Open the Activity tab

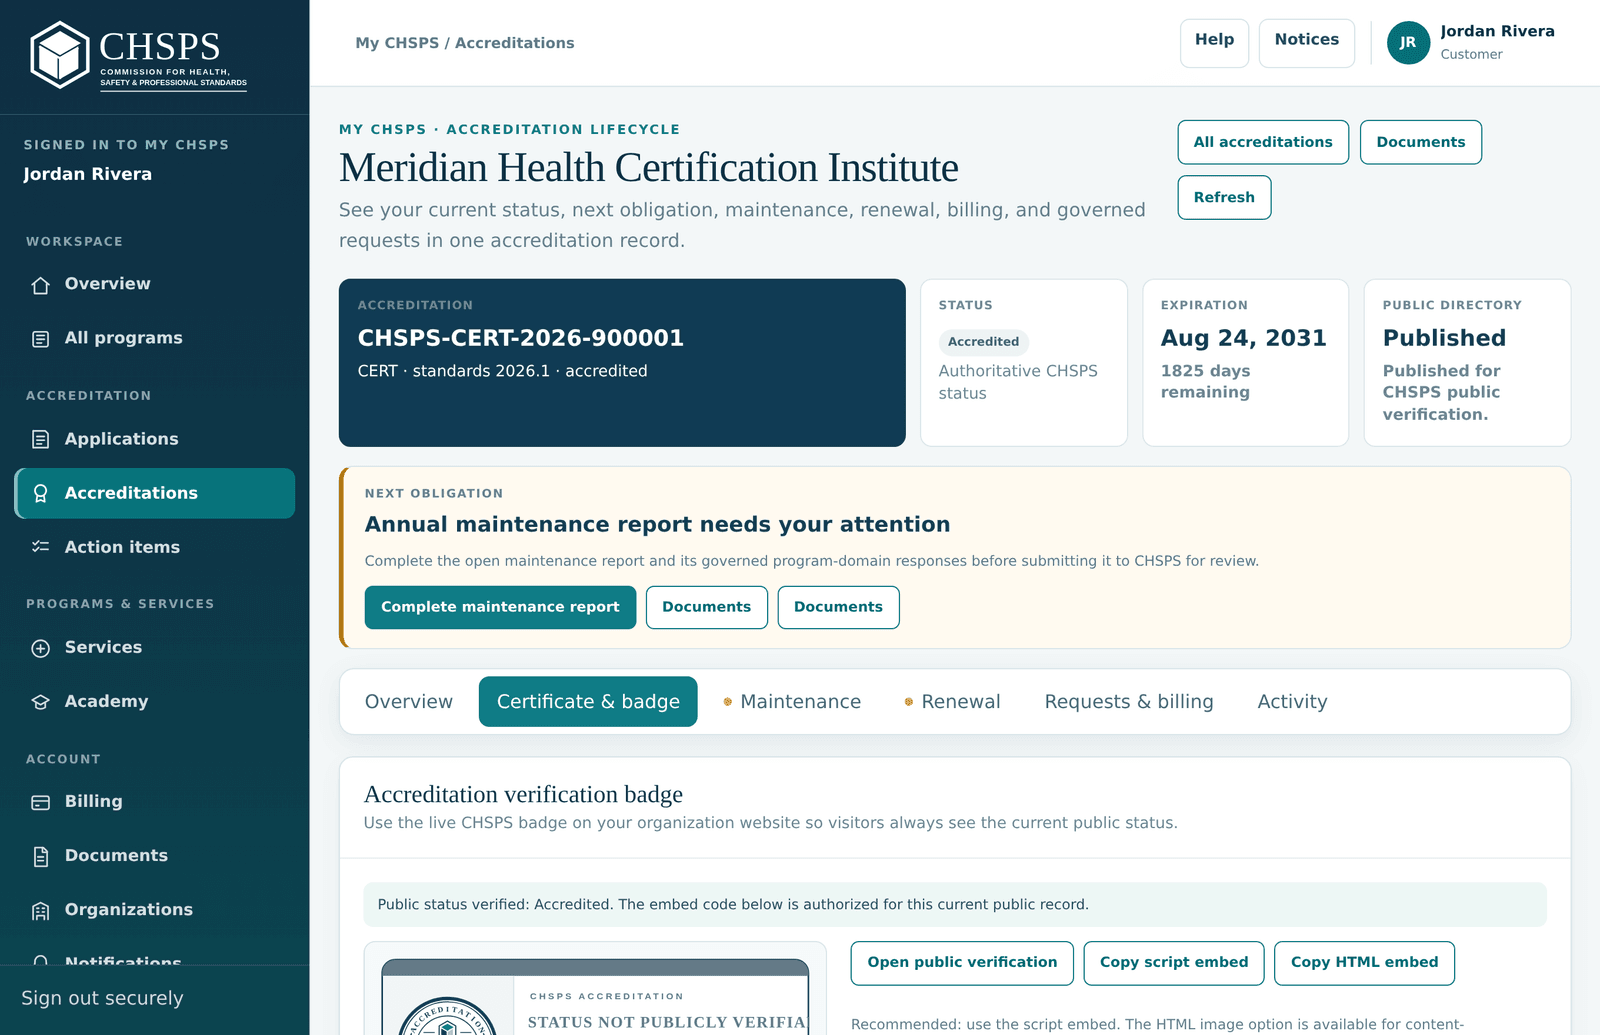point(1292,702)
